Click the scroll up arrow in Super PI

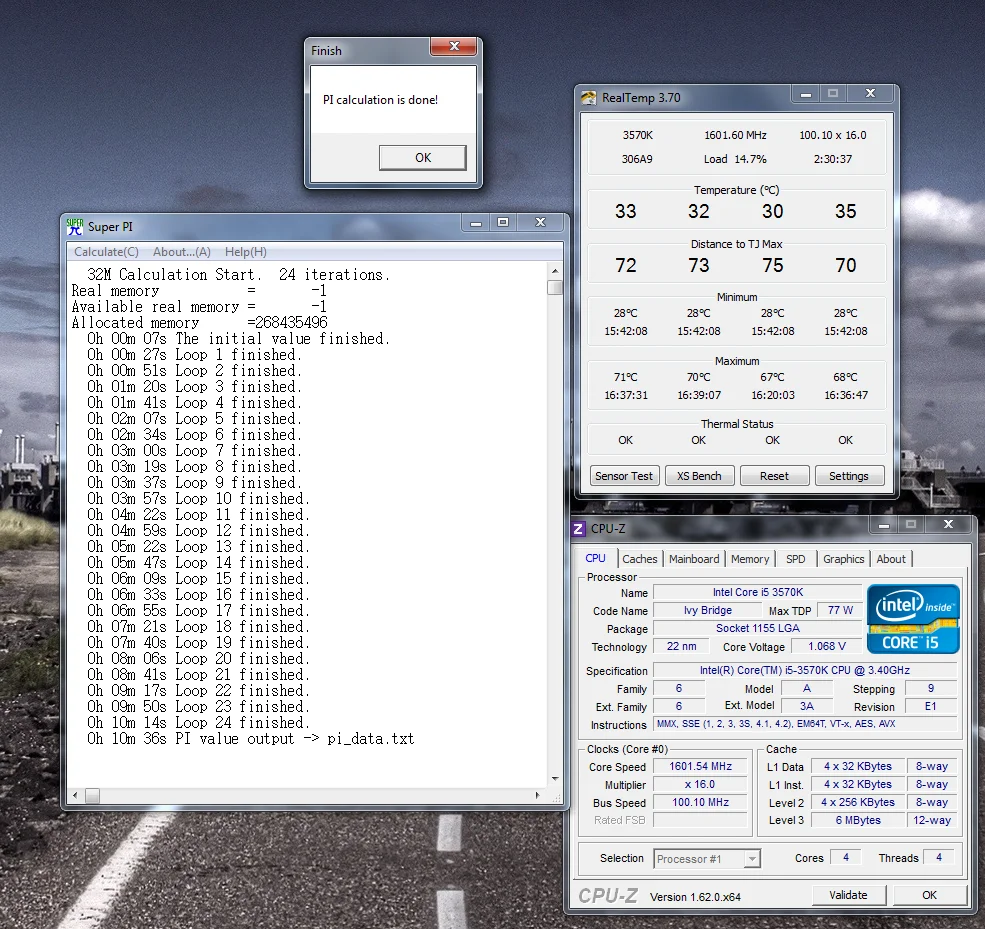(x=555, y=271)
